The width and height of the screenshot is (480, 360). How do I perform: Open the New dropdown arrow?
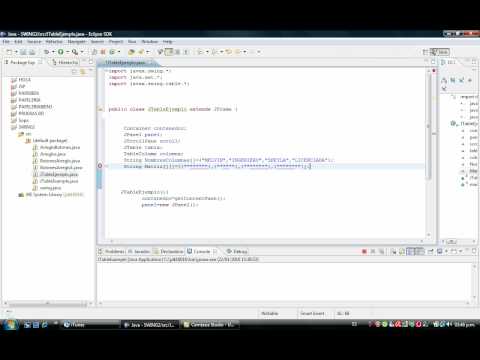coord(16,52)
